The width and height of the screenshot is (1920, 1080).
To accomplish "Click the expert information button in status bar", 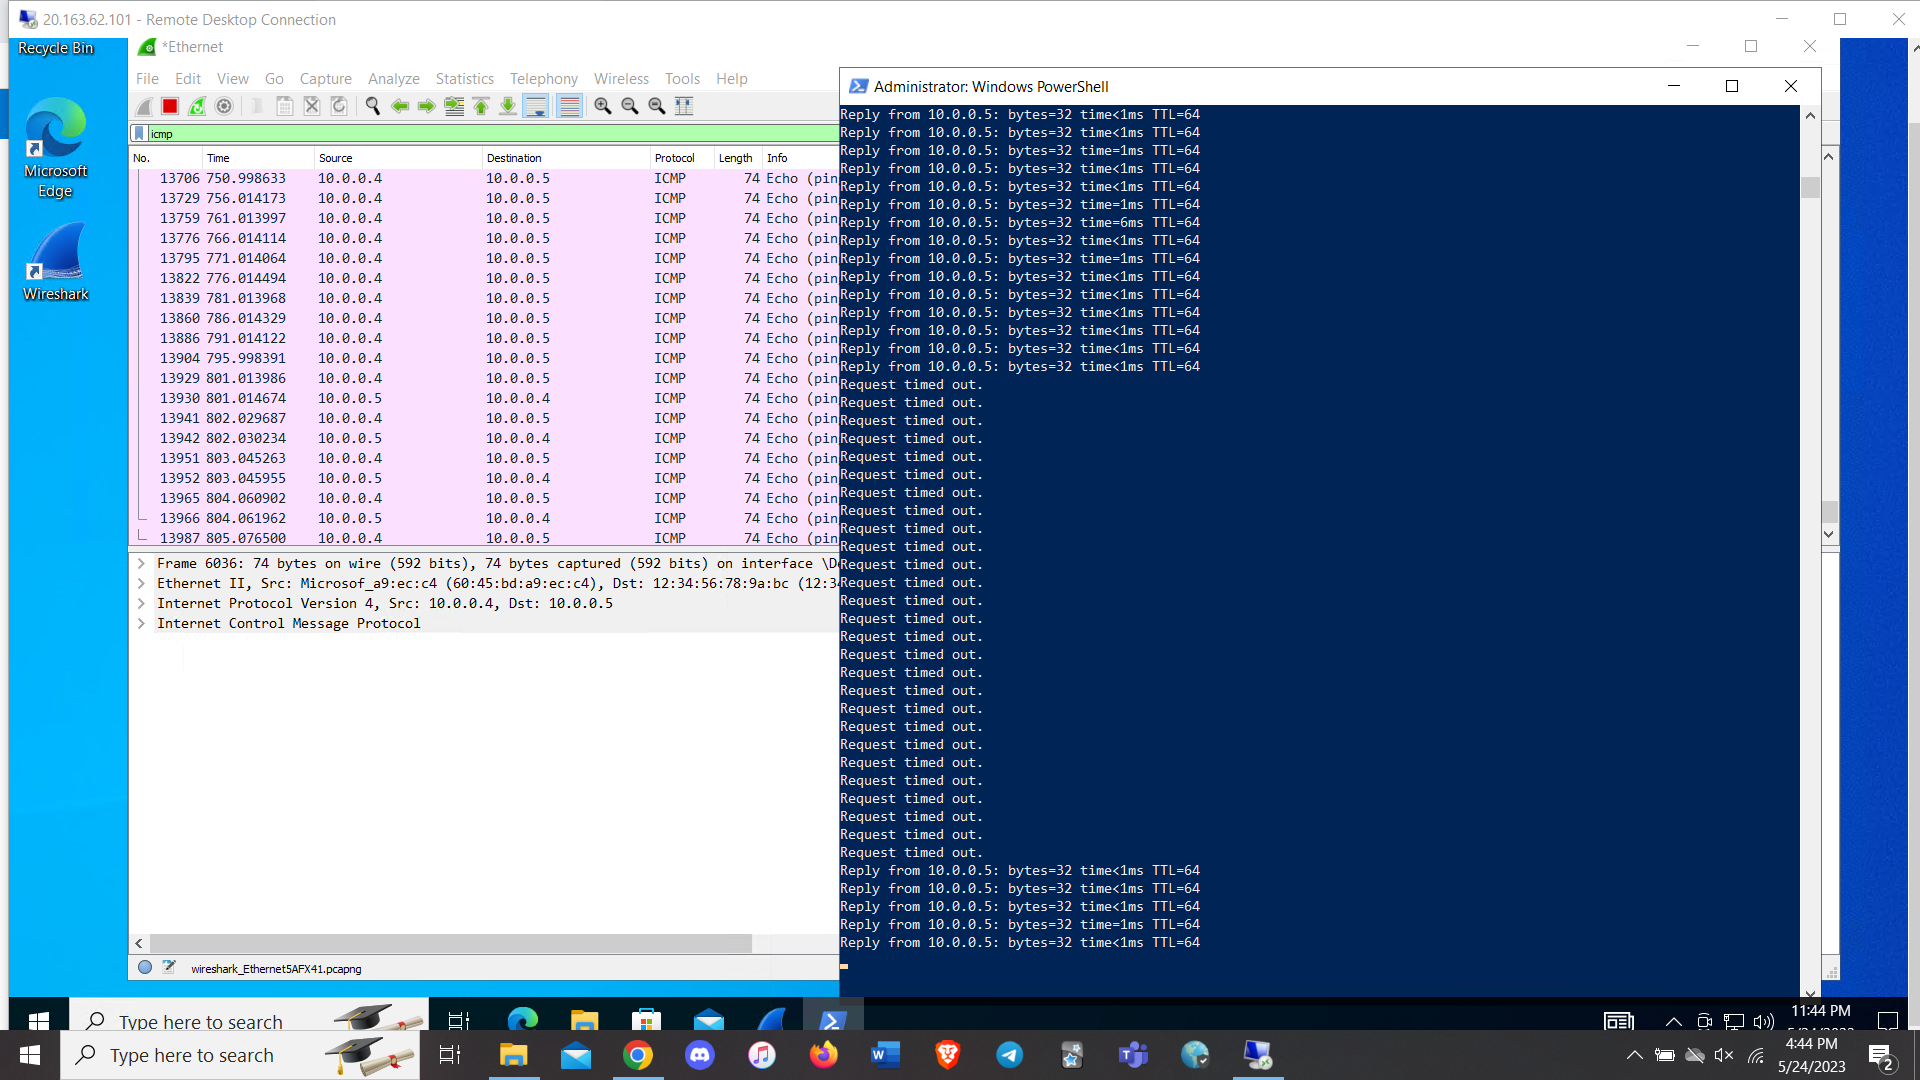I will pos(145,967).
